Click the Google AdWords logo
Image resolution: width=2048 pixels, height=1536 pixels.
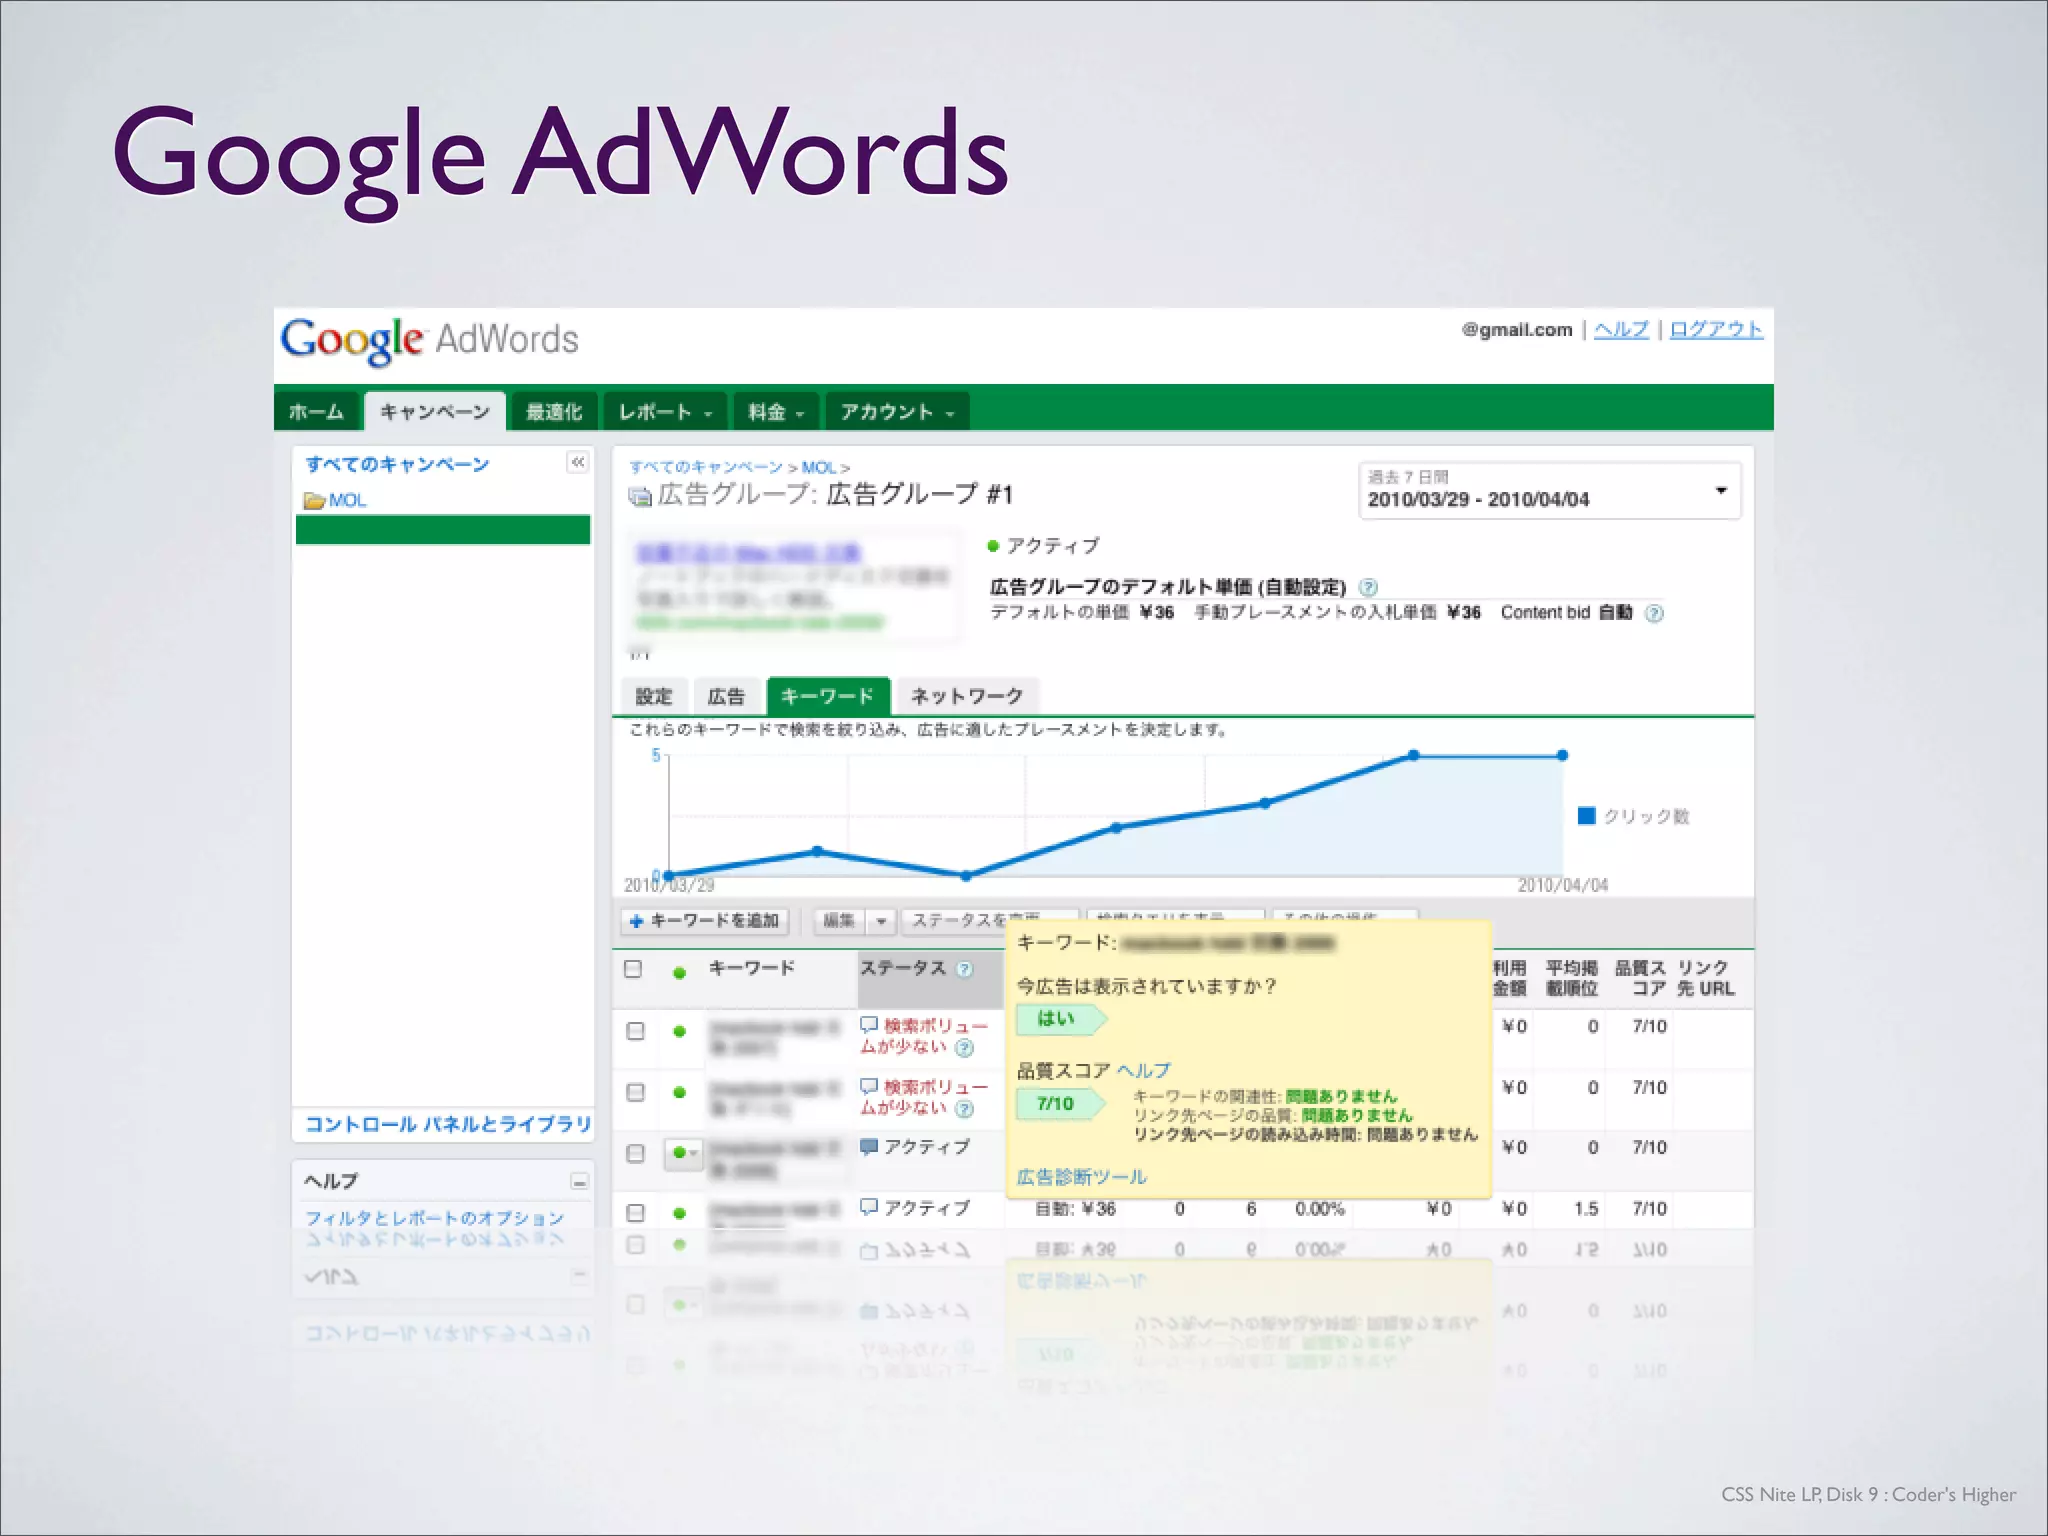coord(430,340)
